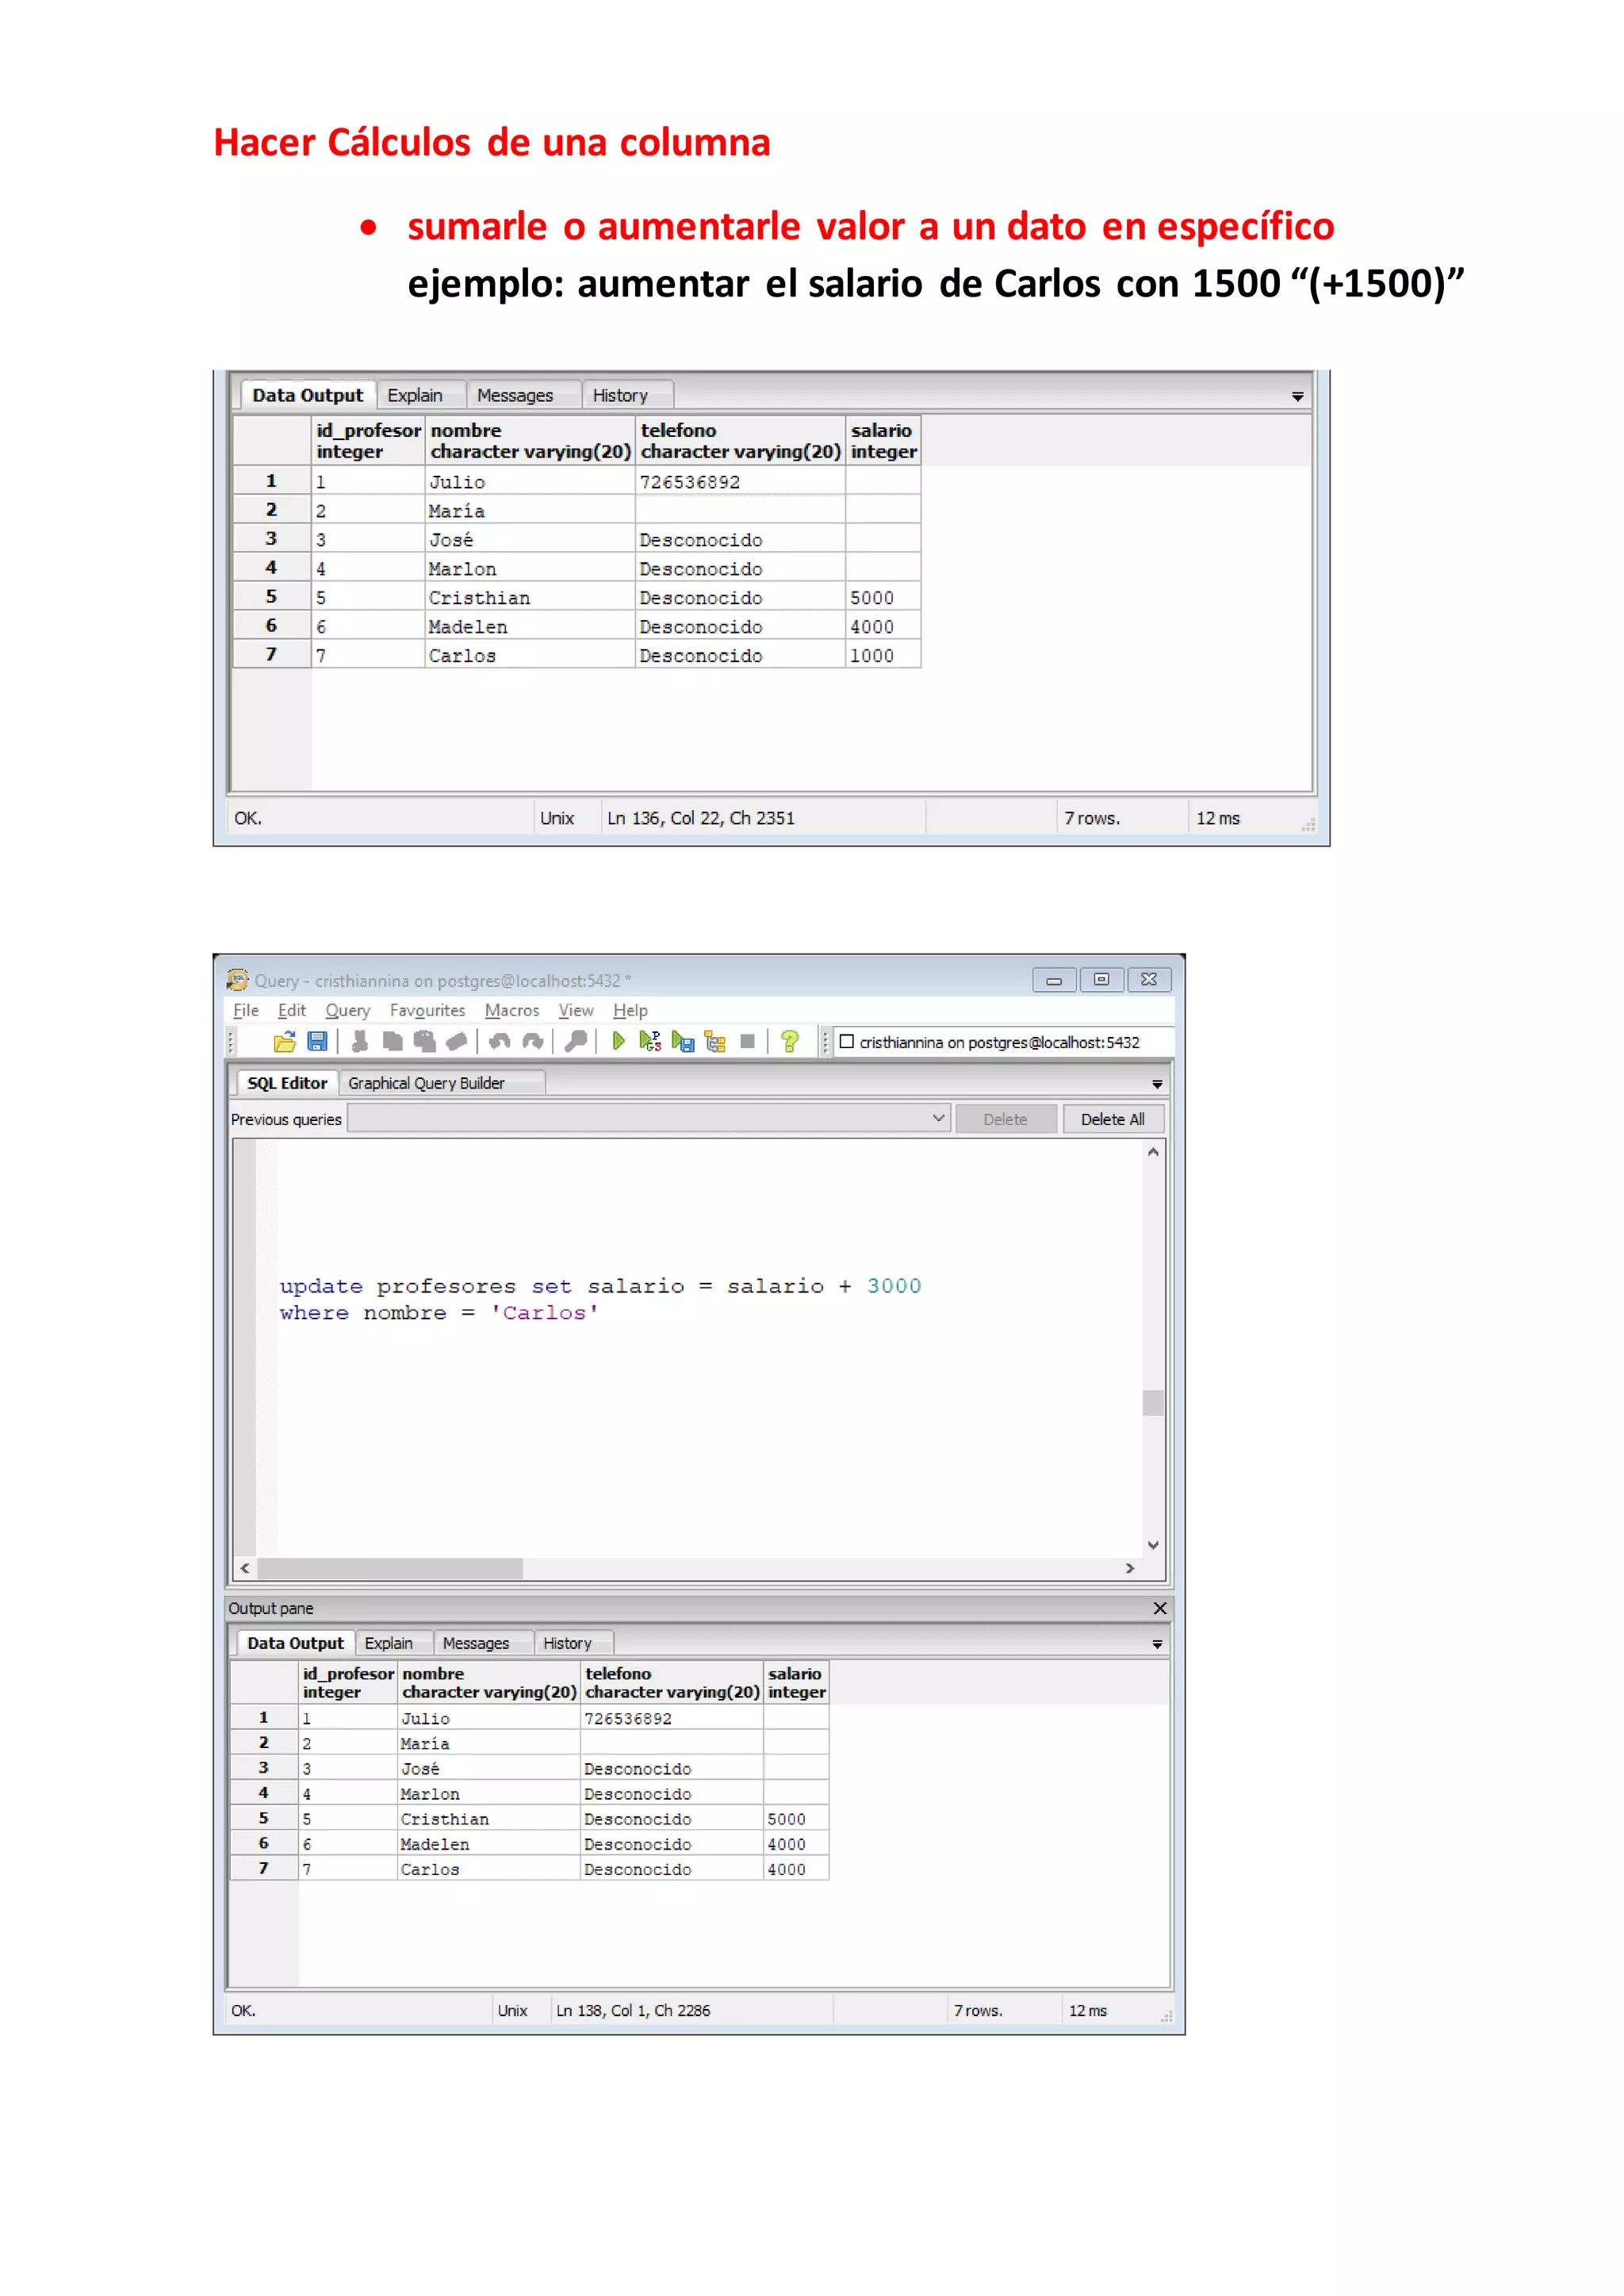Image resolution: width=1624 pixels, height=2296 pixels.
Task: Open the Favourites menu
Action: click(428, 1010)
